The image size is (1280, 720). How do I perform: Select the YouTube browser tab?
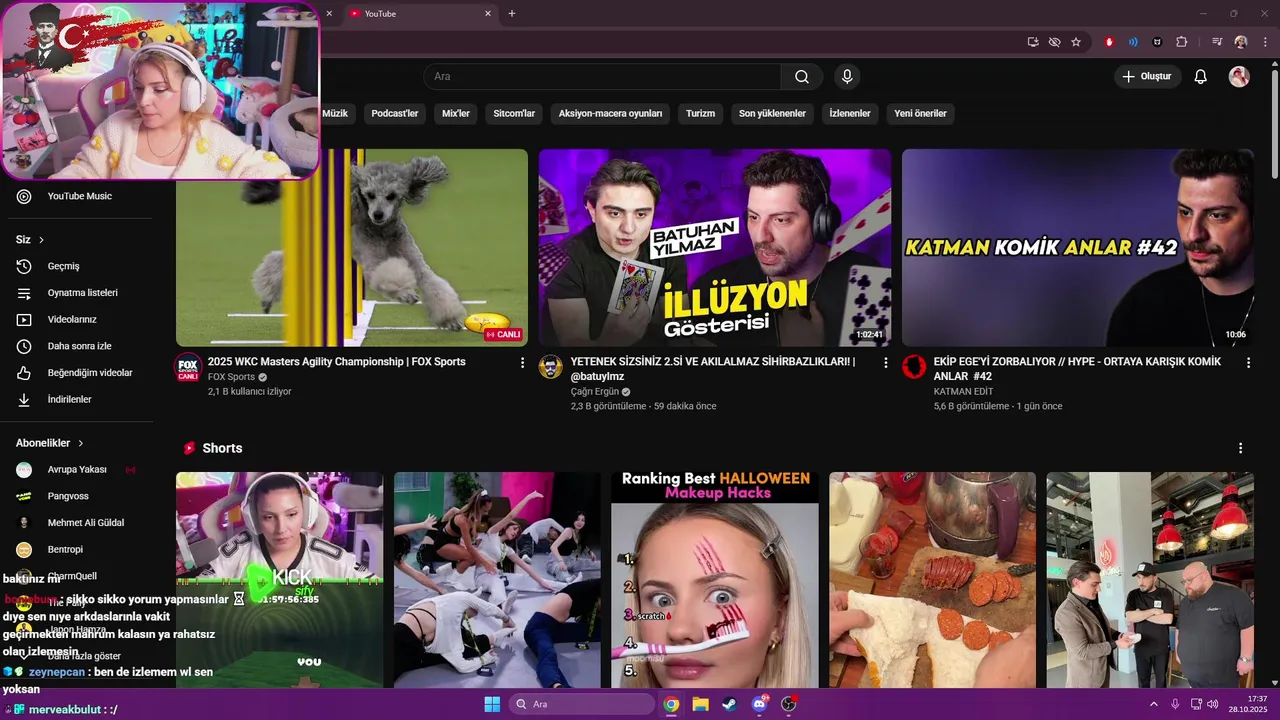[420, 14]
